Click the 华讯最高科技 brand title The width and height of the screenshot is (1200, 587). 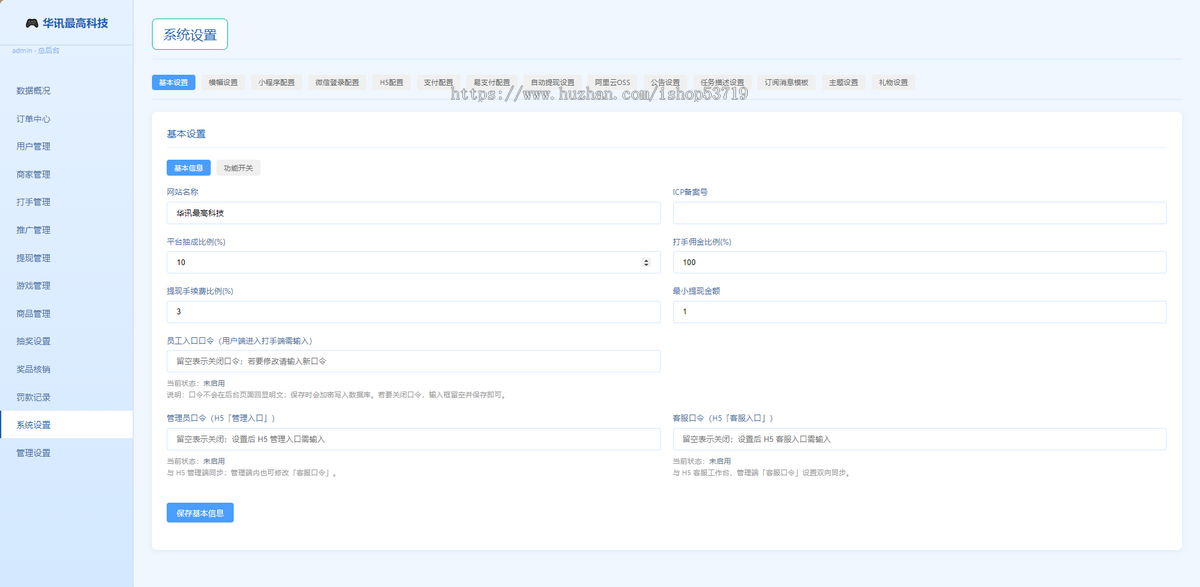click(75, 23)
